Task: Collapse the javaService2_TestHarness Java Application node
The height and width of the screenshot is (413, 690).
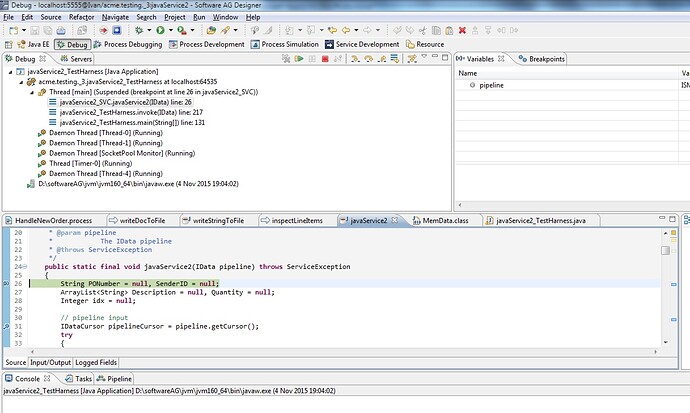Action: [11, 72]
